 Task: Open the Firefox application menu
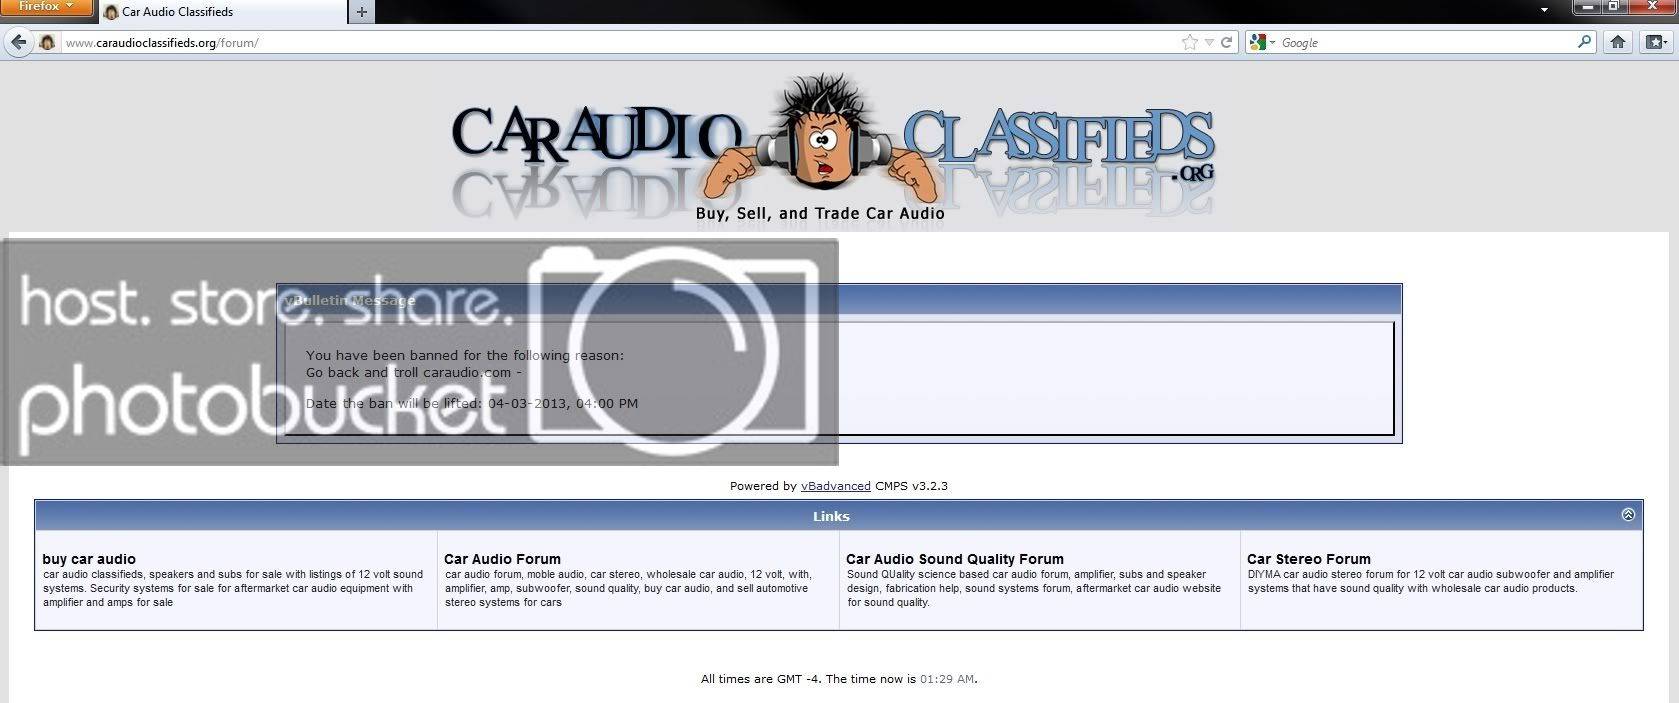click(x=46, y=8)
